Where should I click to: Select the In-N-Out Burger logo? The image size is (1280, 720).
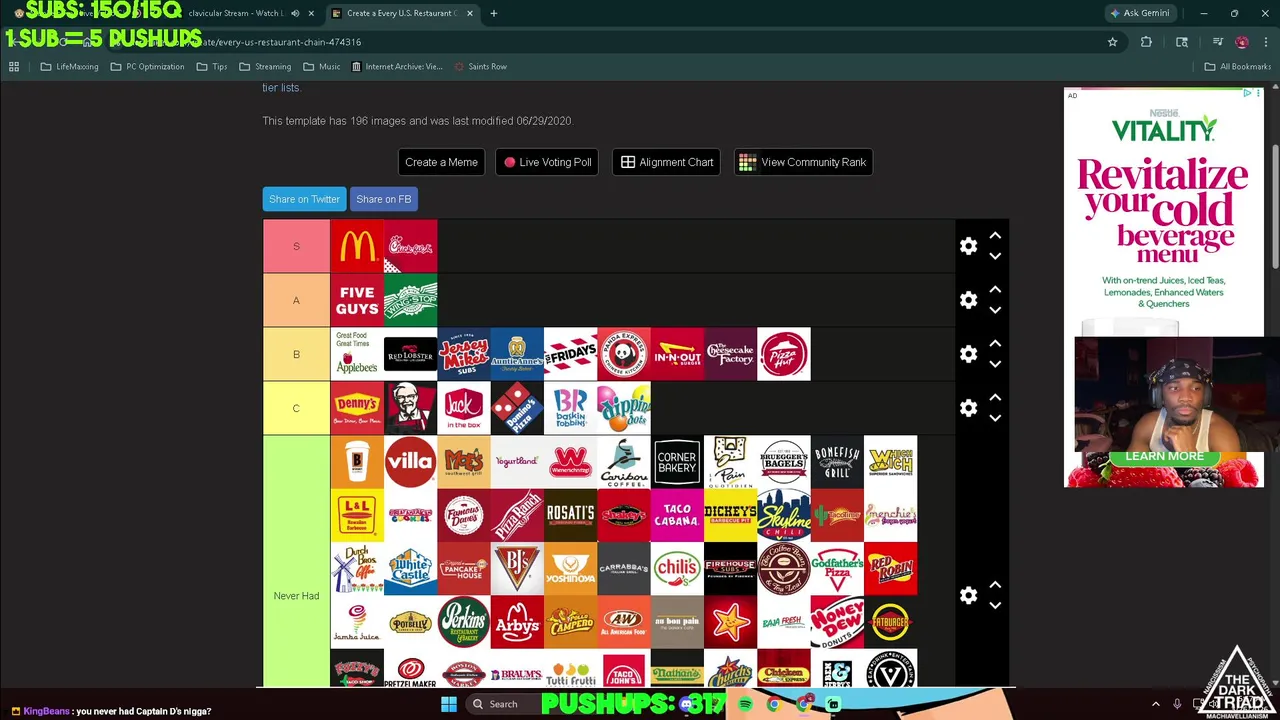pos(677,354)
